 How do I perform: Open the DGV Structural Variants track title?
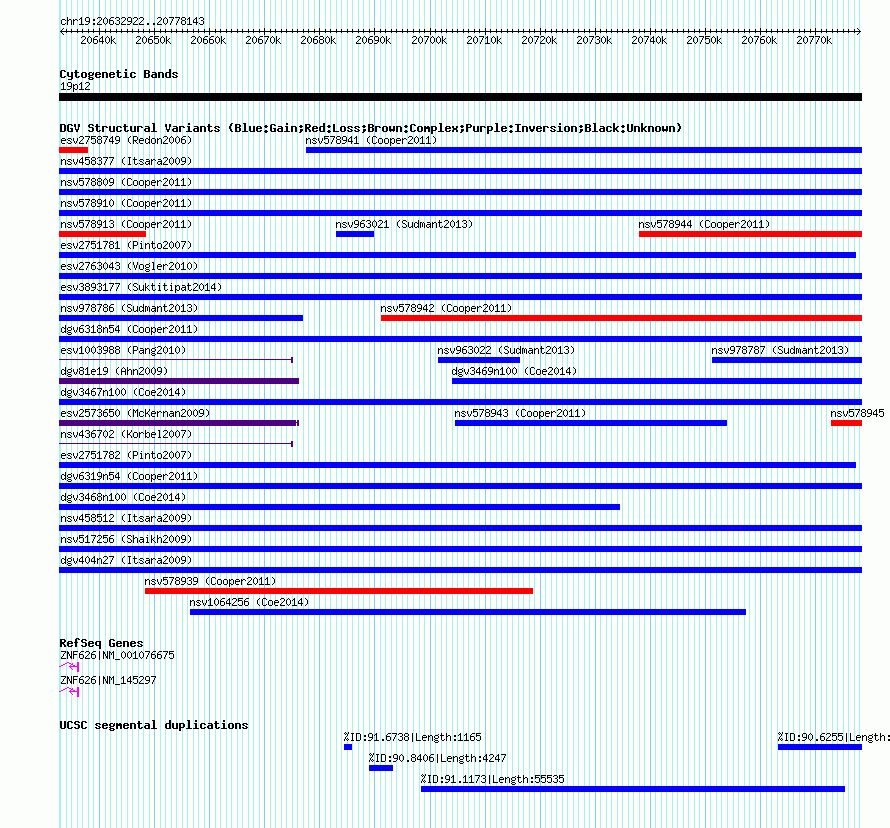(371, 128)
